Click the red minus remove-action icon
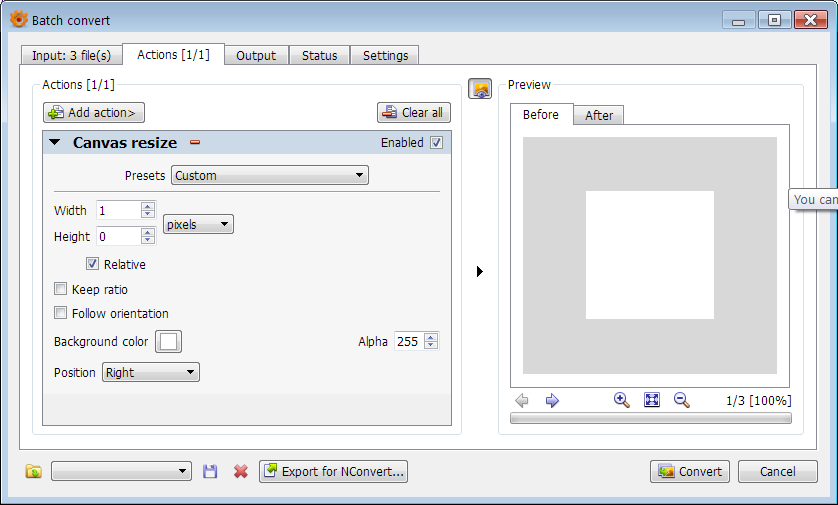 coord(195,142)
